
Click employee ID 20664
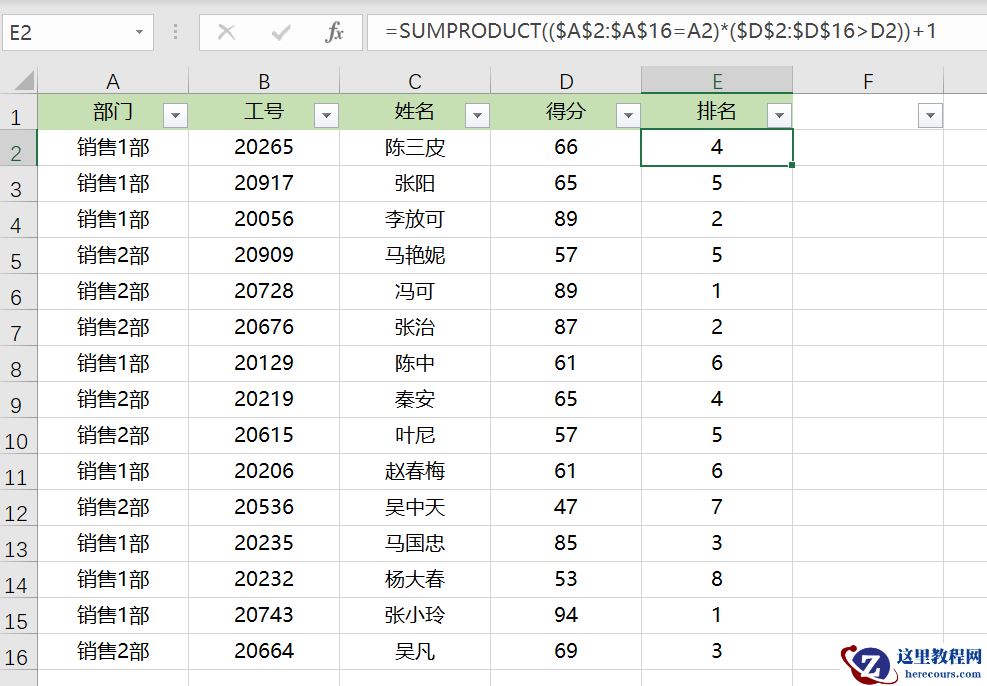pos(264,651)
